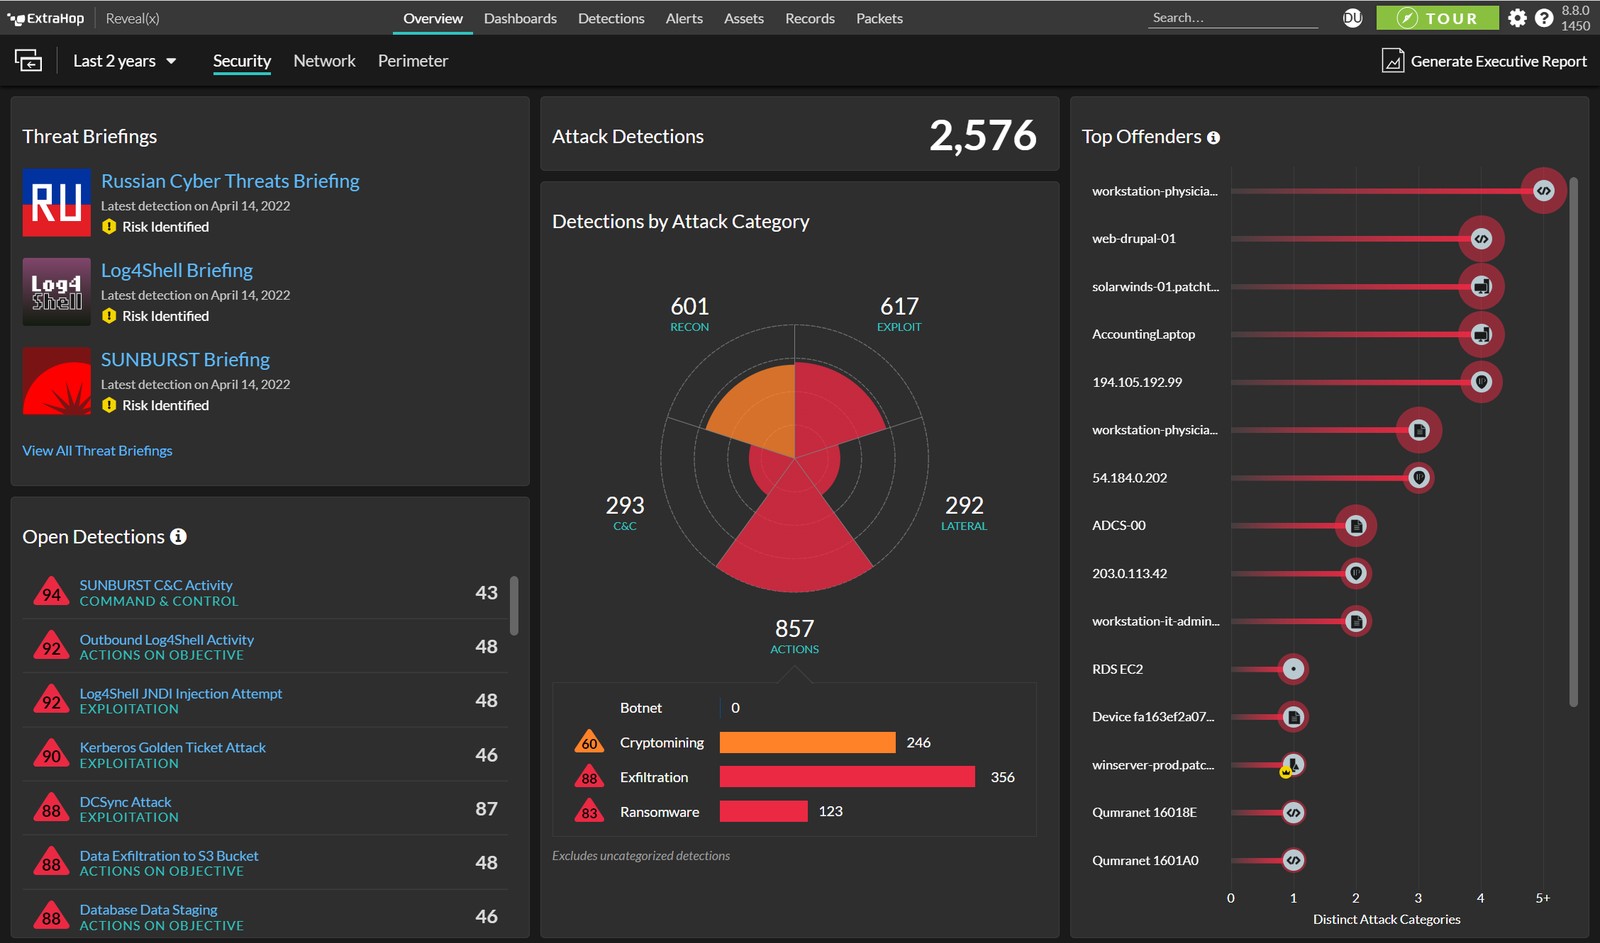Viewport: 1600px width, 943px height.
Task: Click Ransomware risk score 83 icon
Action: click(x=589, y=812)
